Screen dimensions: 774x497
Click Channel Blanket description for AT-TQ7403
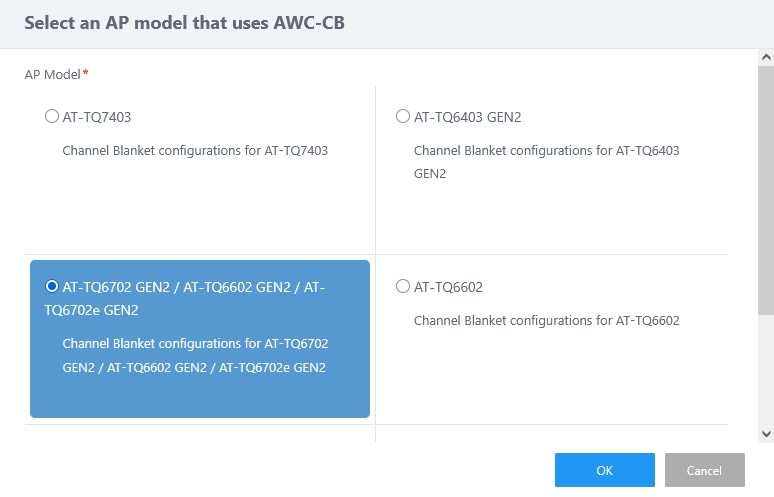point(195,151)
